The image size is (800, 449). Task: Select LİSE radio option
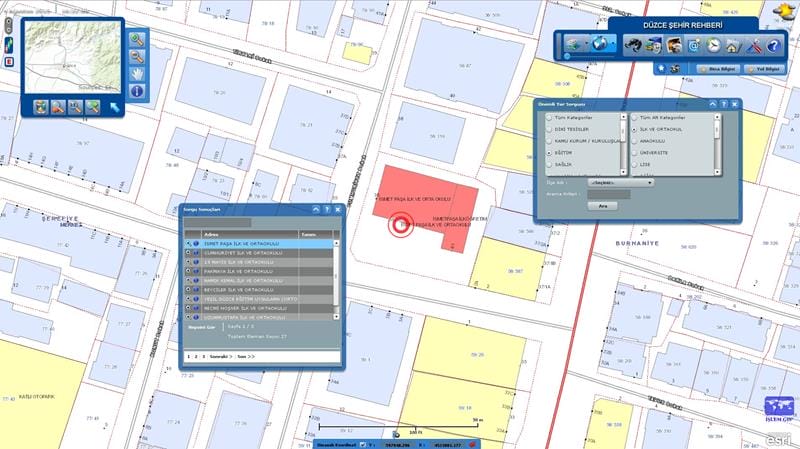635,164
